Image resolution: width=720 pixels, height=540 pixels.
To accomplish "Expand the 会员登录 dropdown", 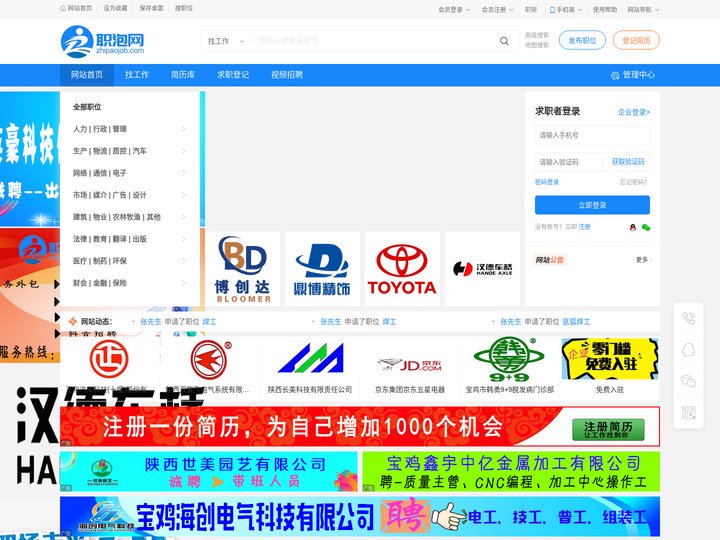I will (x=454, y=9).
